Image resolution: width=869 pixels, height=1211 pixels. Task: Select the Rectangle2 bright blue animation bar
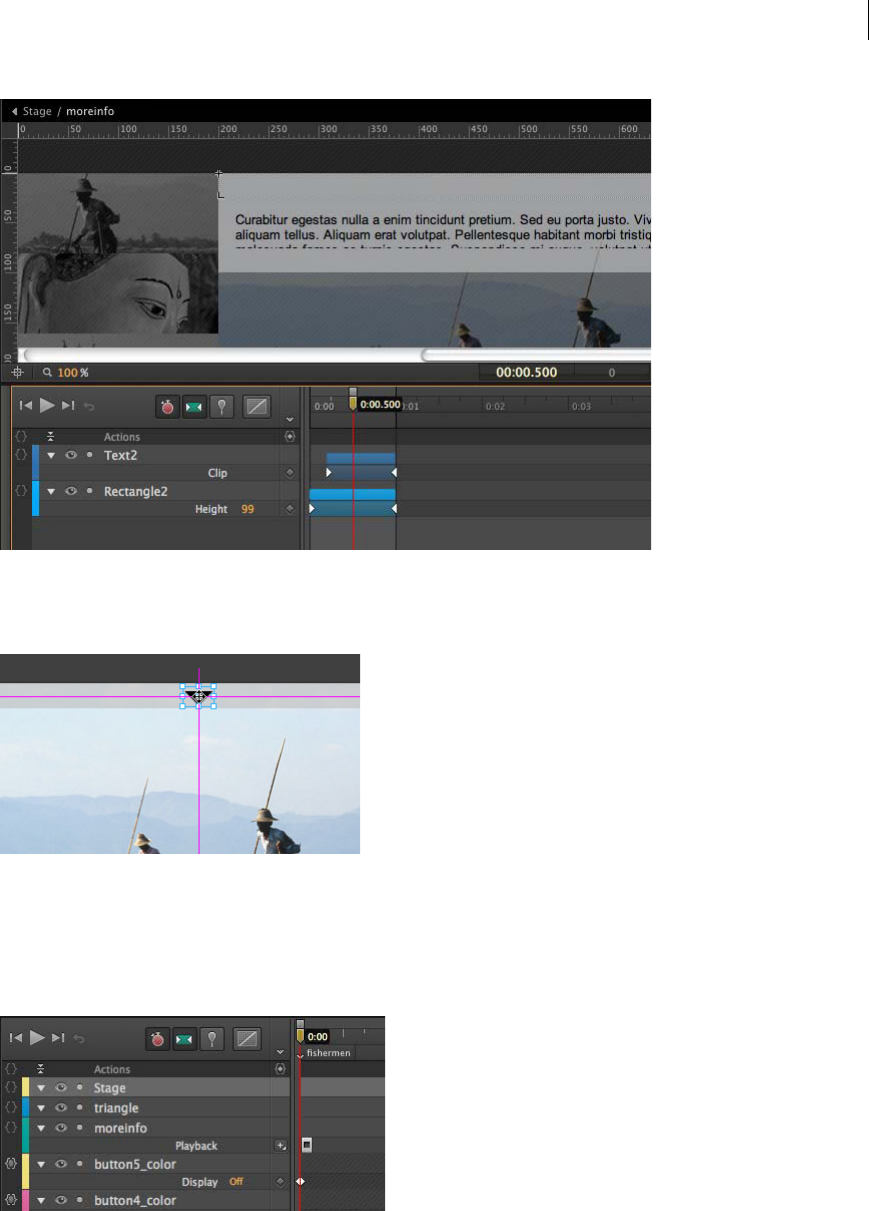click(x=353, y=494)
